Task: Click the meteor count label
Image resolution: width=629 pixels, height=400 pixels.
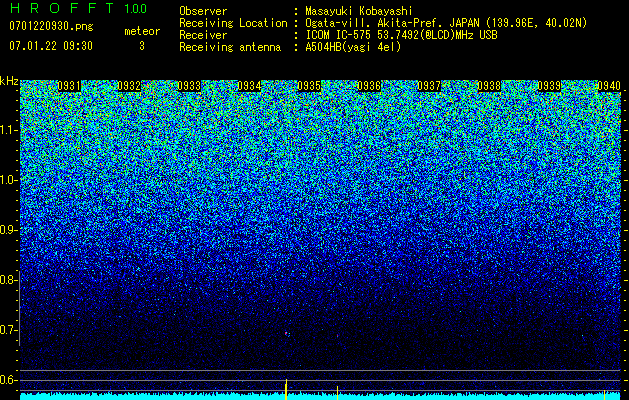Action: pyautogui.click(x=142, y=31)
